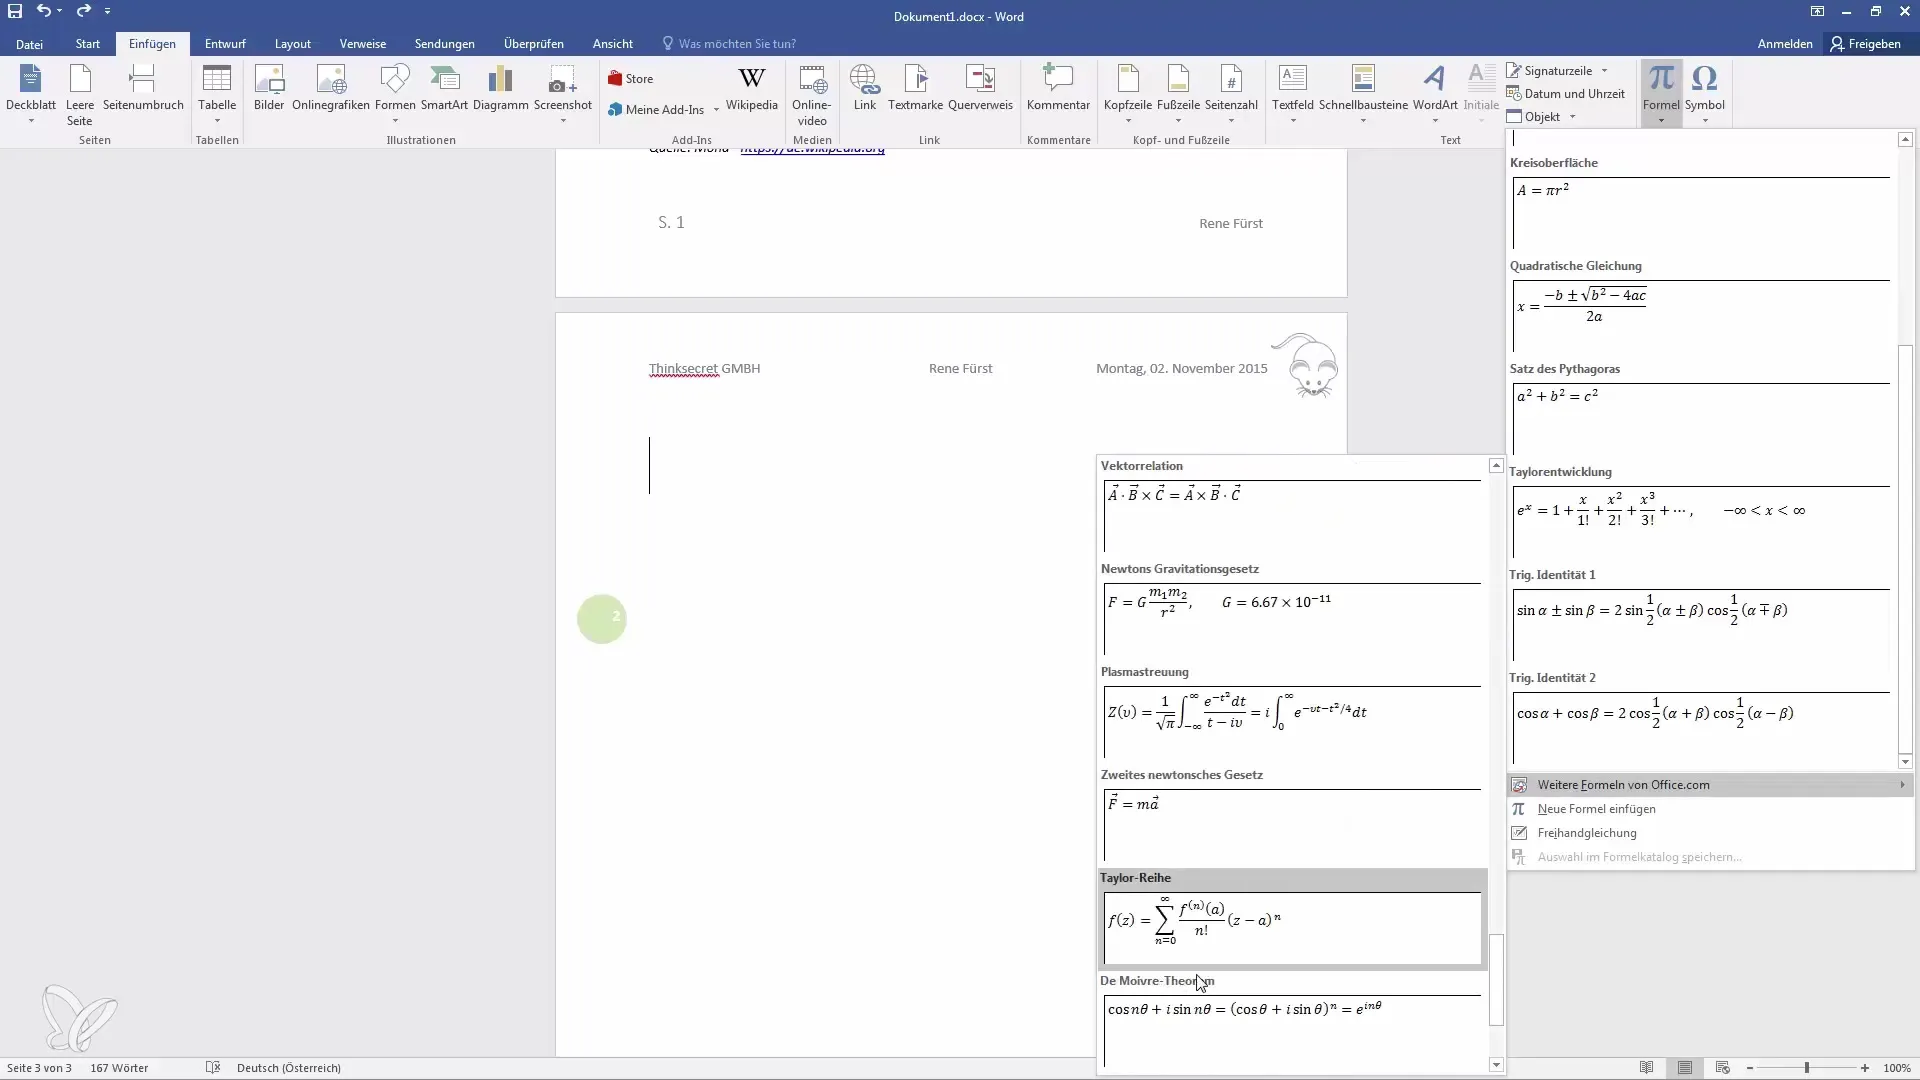Switch to the Überprüfen tab
The height and width of the screenshot is (1080, 1920).
pos(534,44)
